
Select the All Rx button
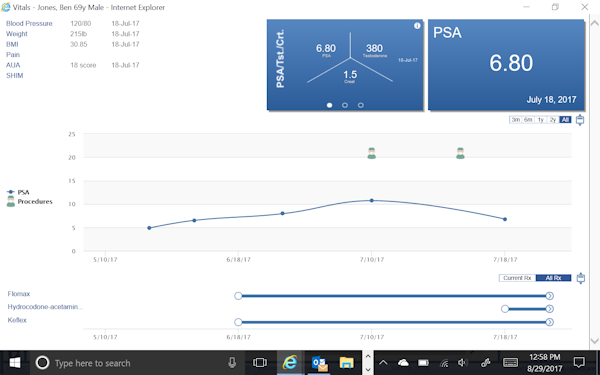[553, 278]
